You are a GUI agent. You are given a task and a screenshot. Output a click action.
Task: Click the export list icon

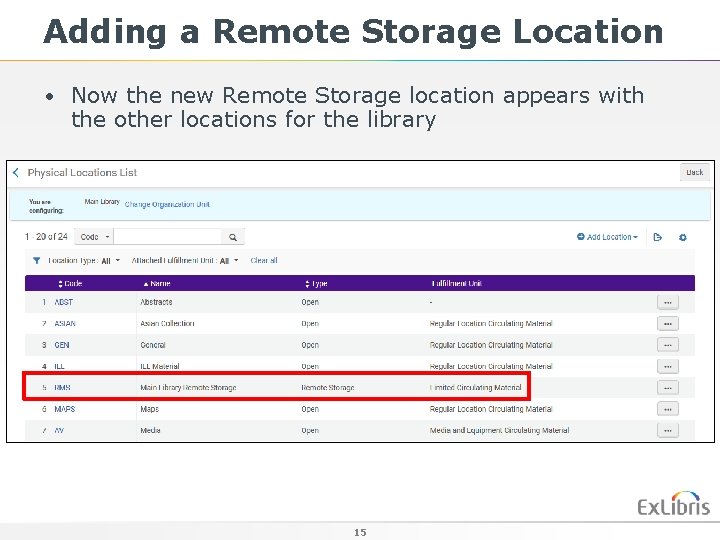point(658,237)
